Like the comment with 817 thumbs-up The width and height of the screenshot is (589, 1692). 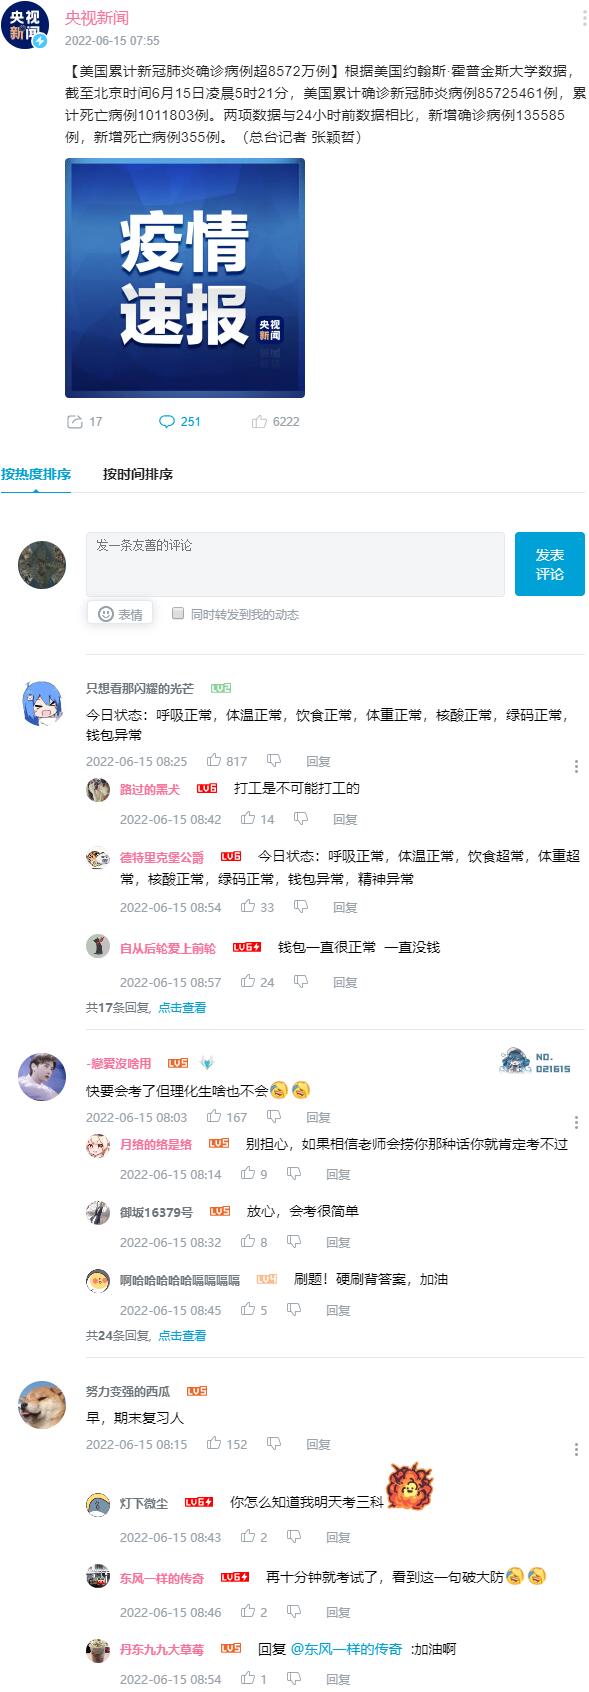[214, 761]
